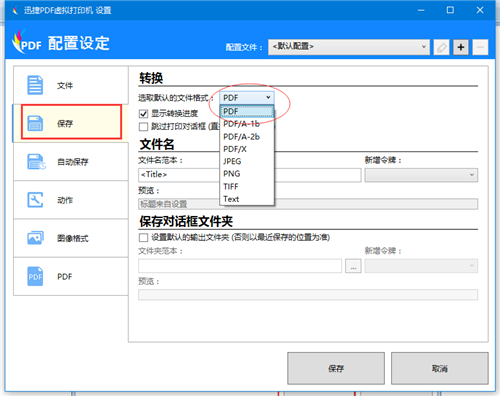
Task: Remove profile with the minus icon
Action: (480, 47)
